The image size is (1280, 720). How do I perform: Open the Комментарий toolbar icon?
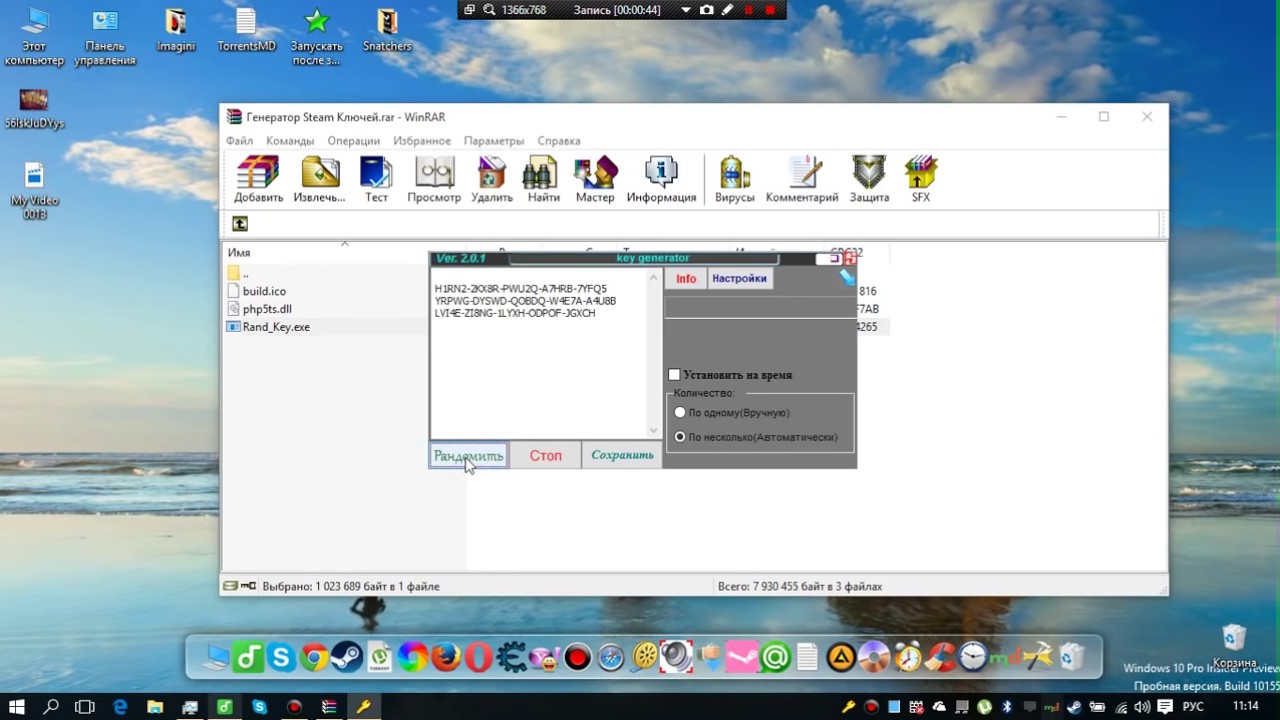(x=802, y=180)
